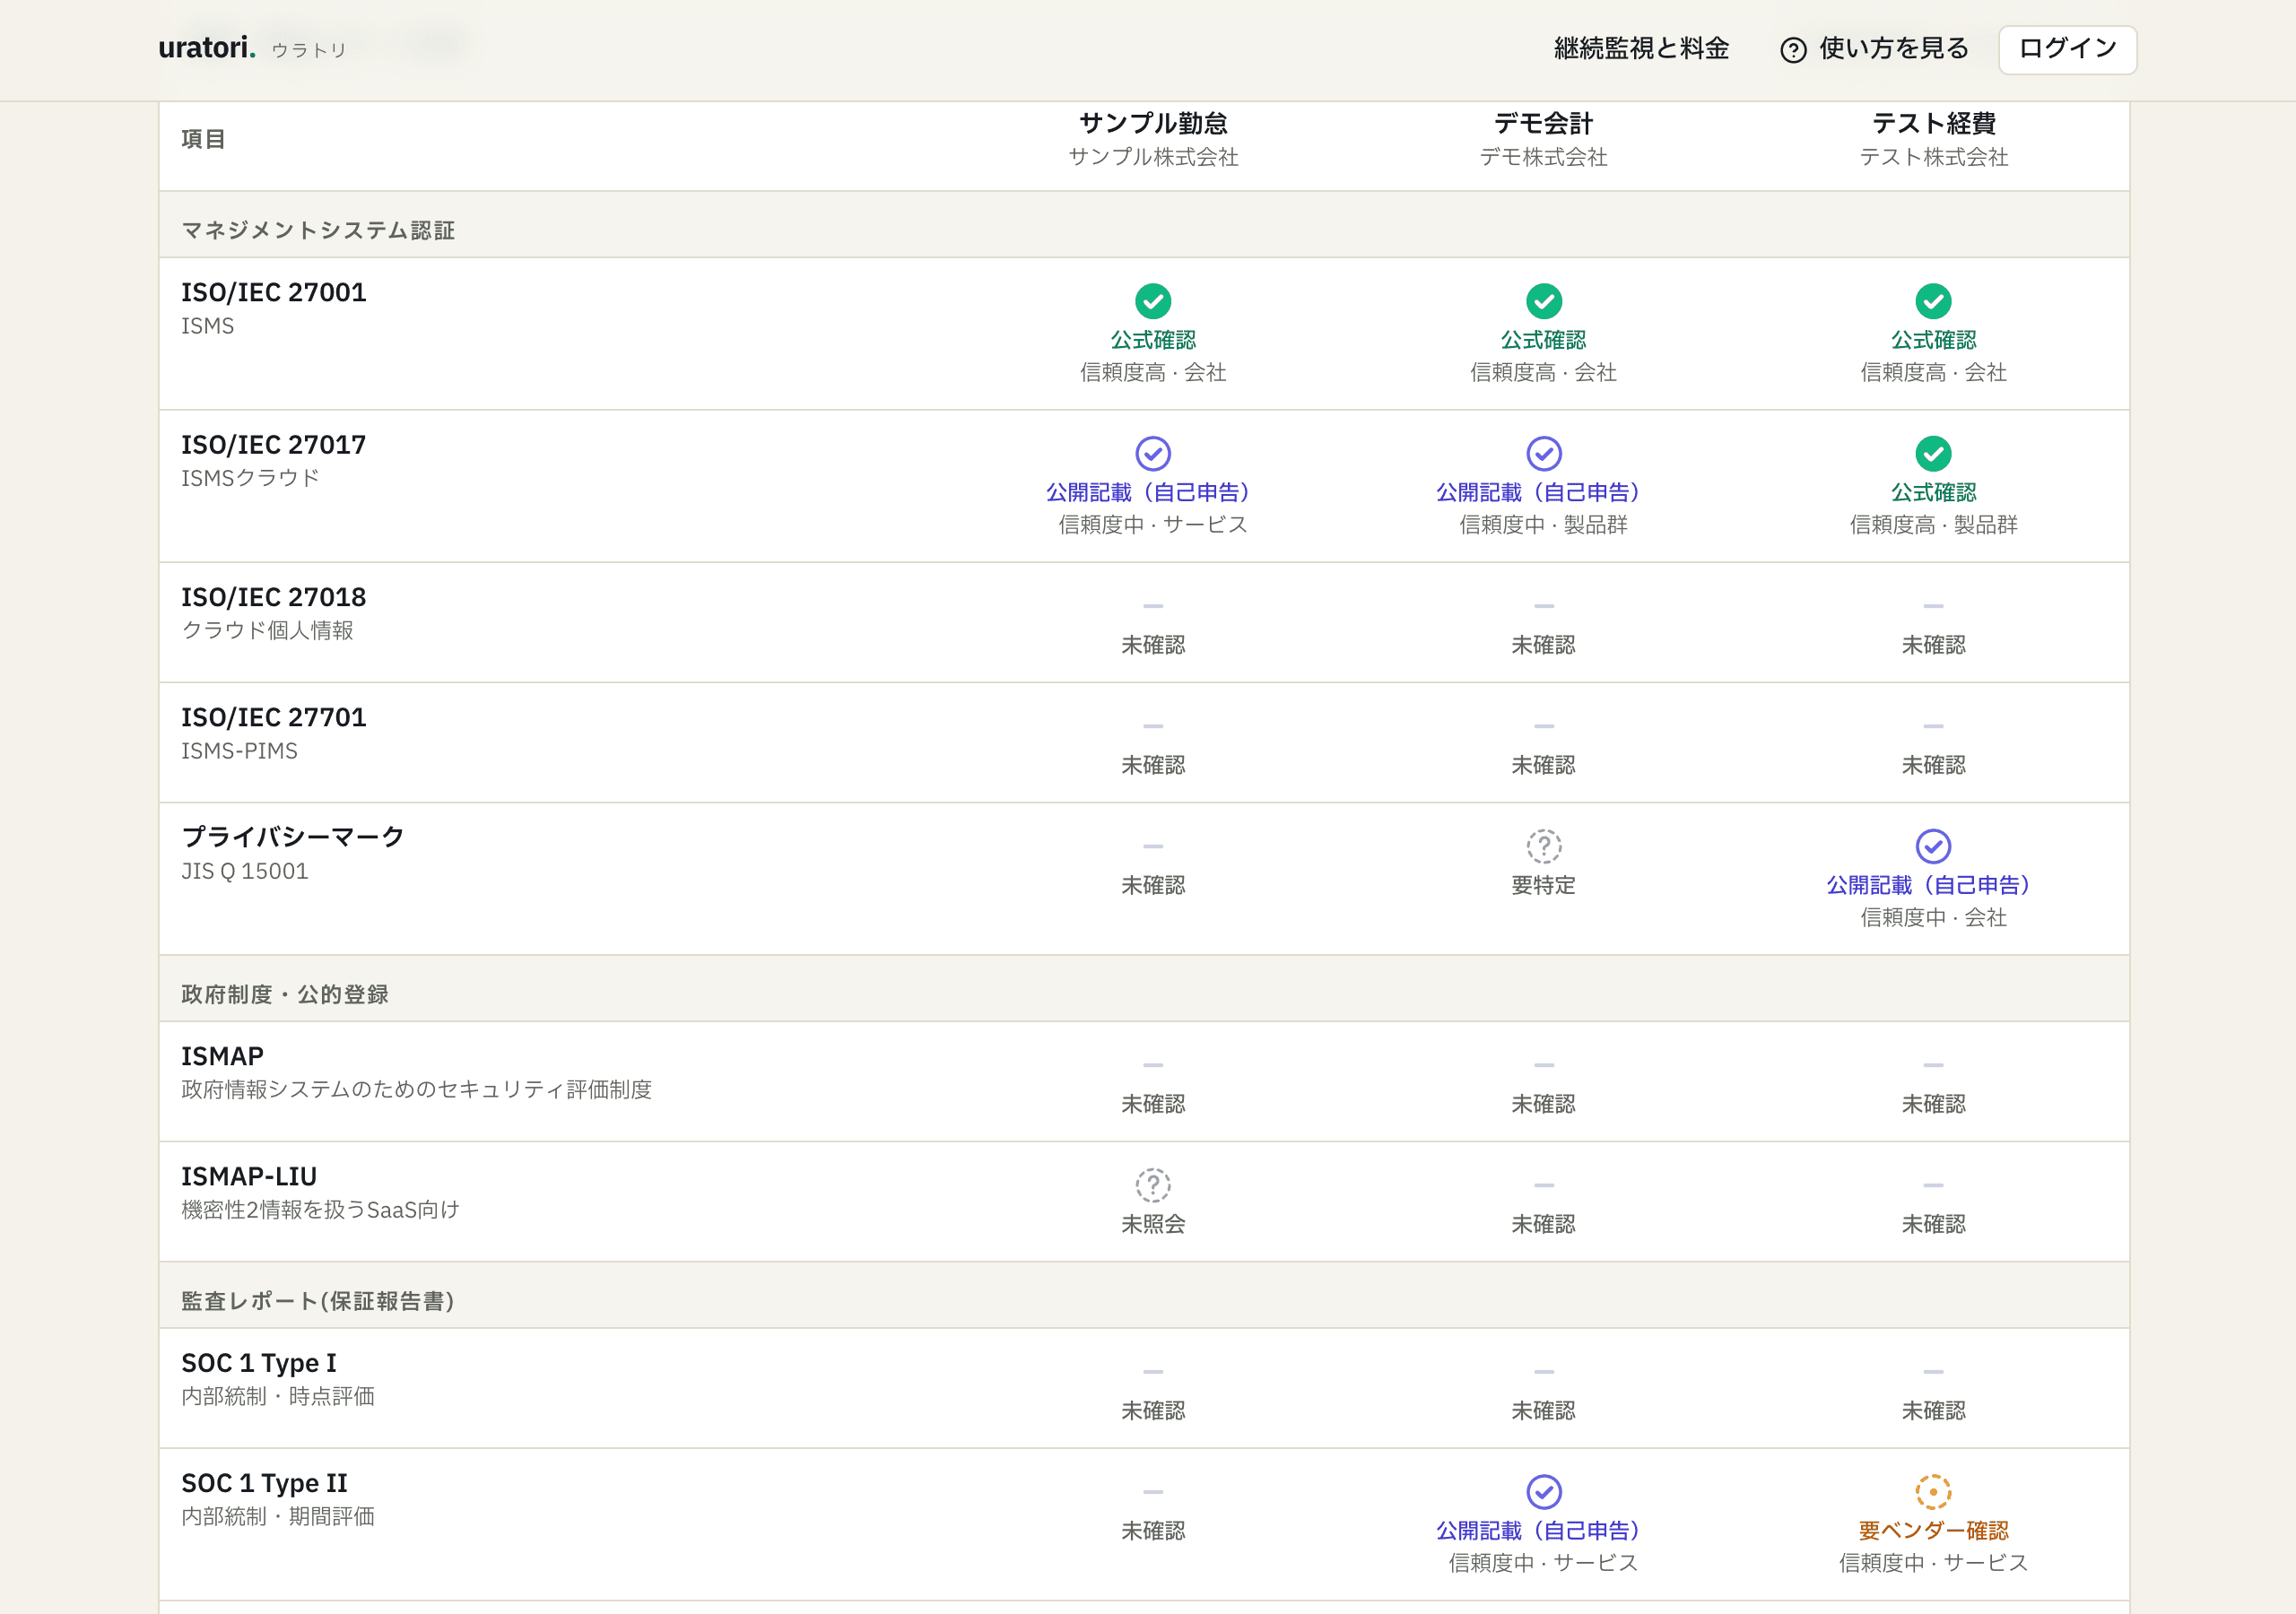Select the プライバシーマーク row title

tap(293, 837)
